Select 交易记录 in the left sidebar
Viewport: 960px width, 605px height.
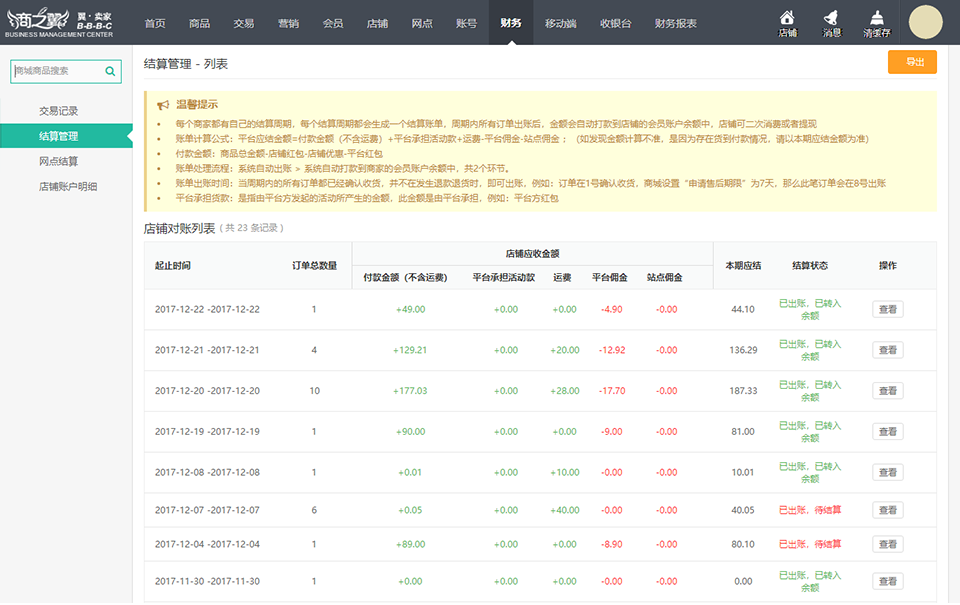click(58, 111)
